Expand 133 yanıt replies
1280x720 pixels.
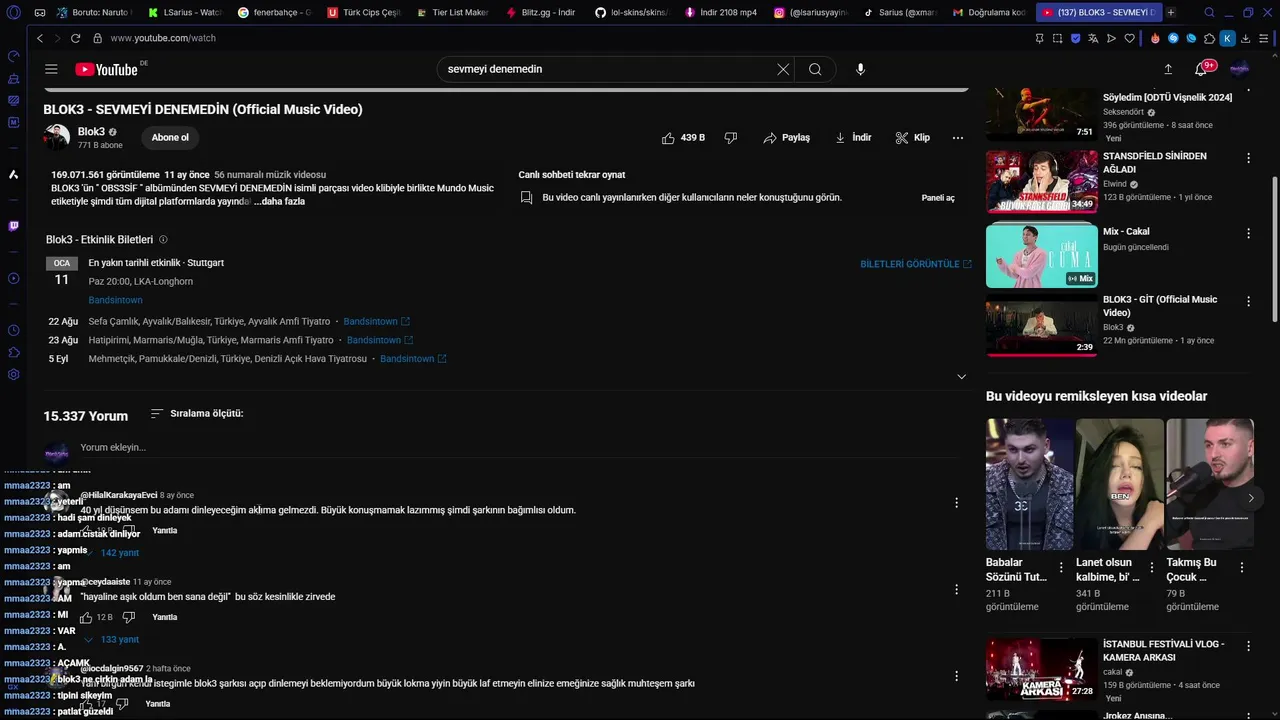point(113,640)
